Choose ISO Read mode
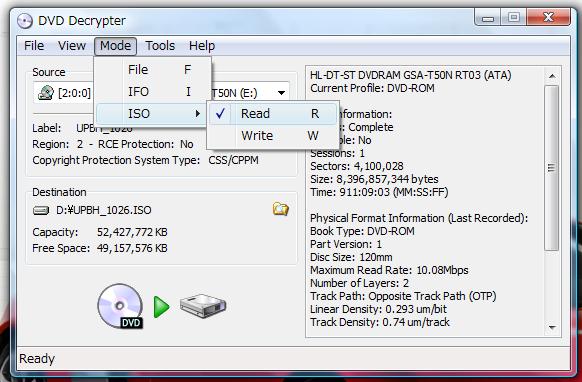582x382 pixels. pos(273,114)
